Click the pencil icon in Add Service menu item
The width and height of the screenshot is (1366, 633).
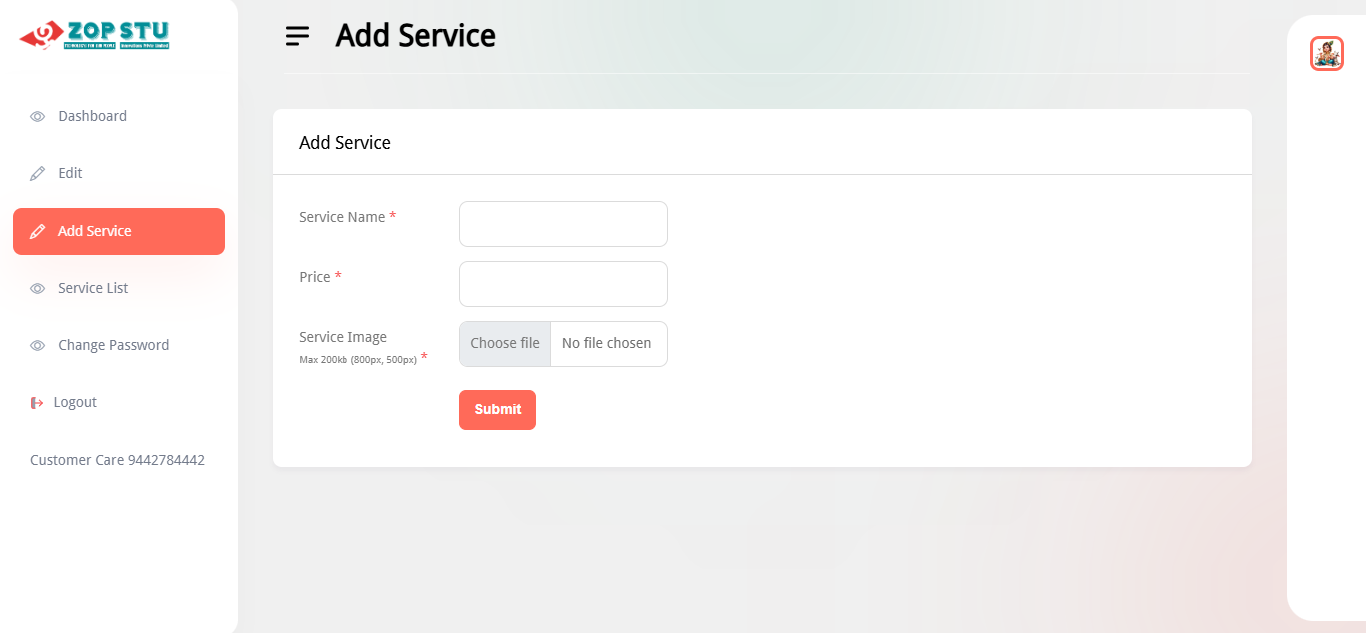(x=38, y=232)
